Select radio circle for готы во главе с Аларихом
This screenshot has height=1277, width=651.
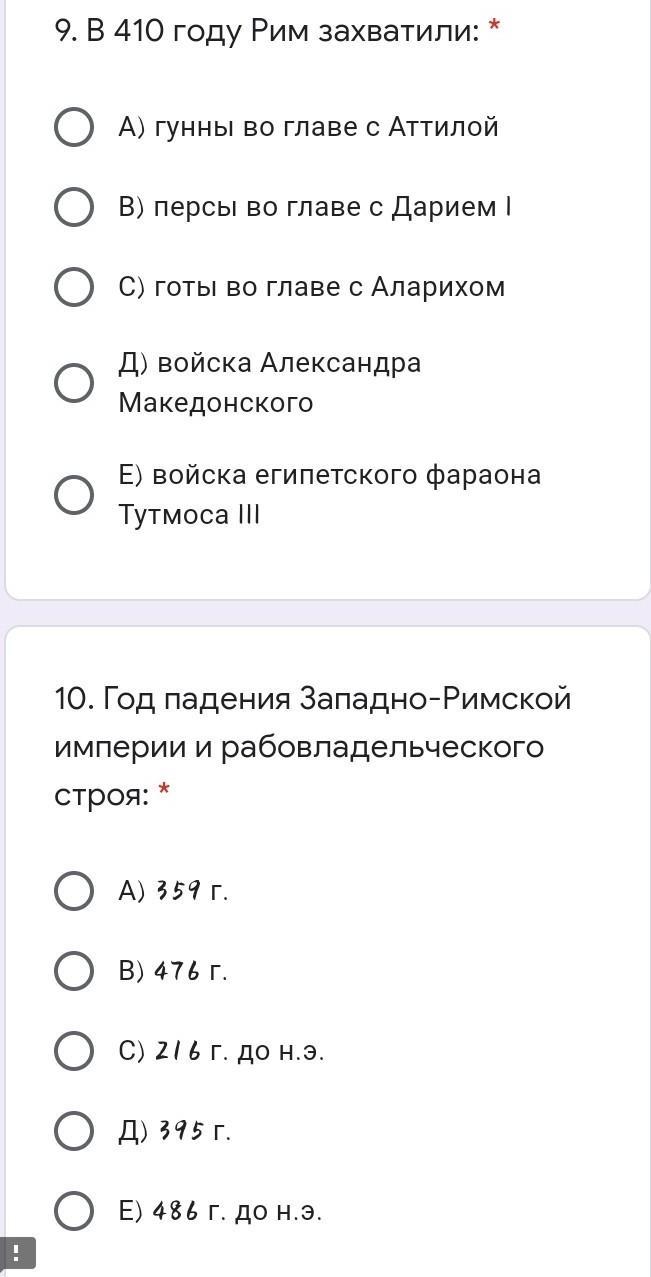coord(73,287)
